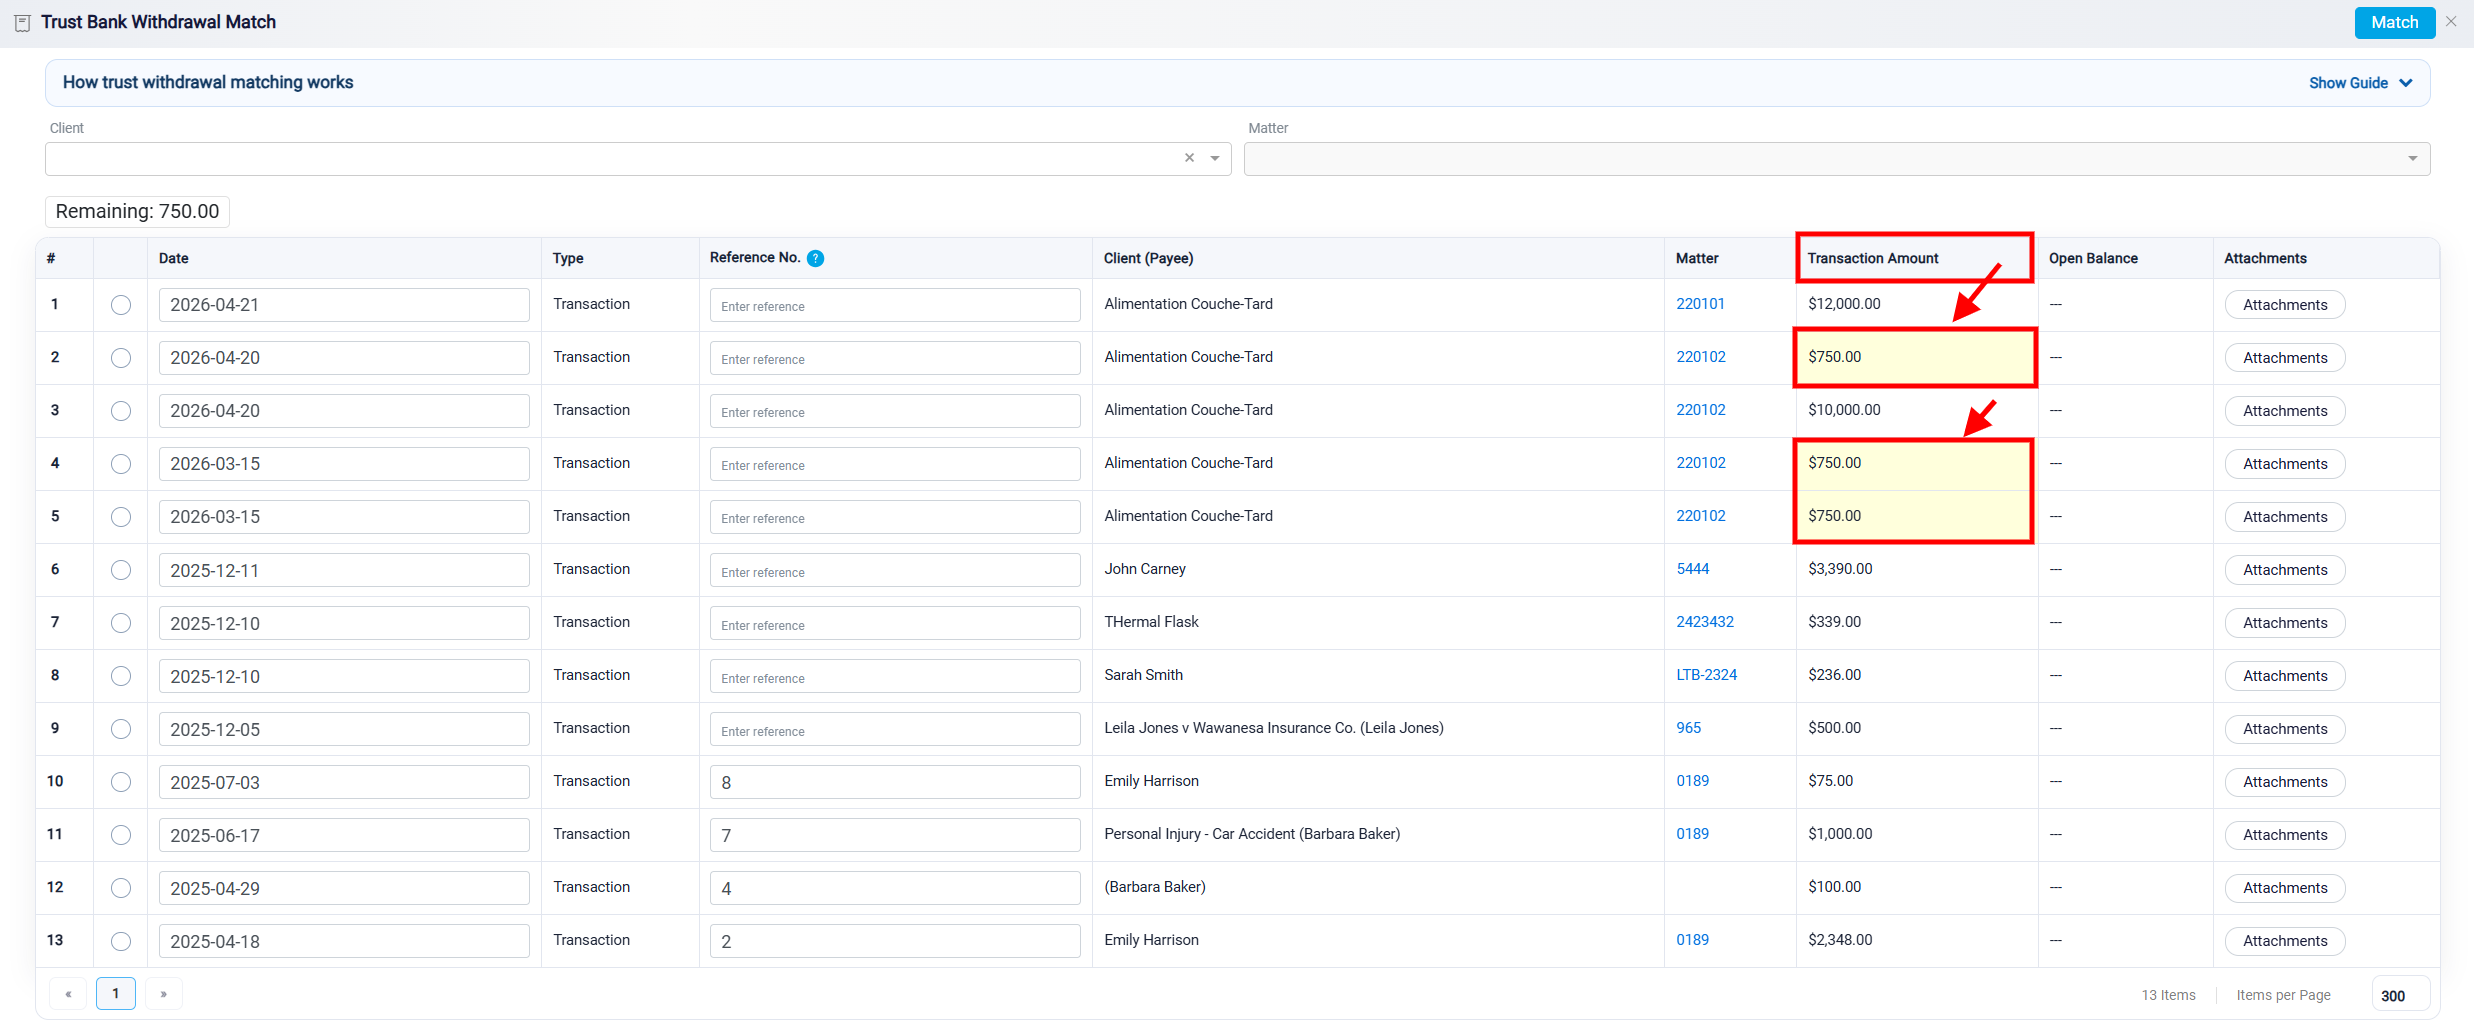Click the reference field for row 1

point(895,305)
